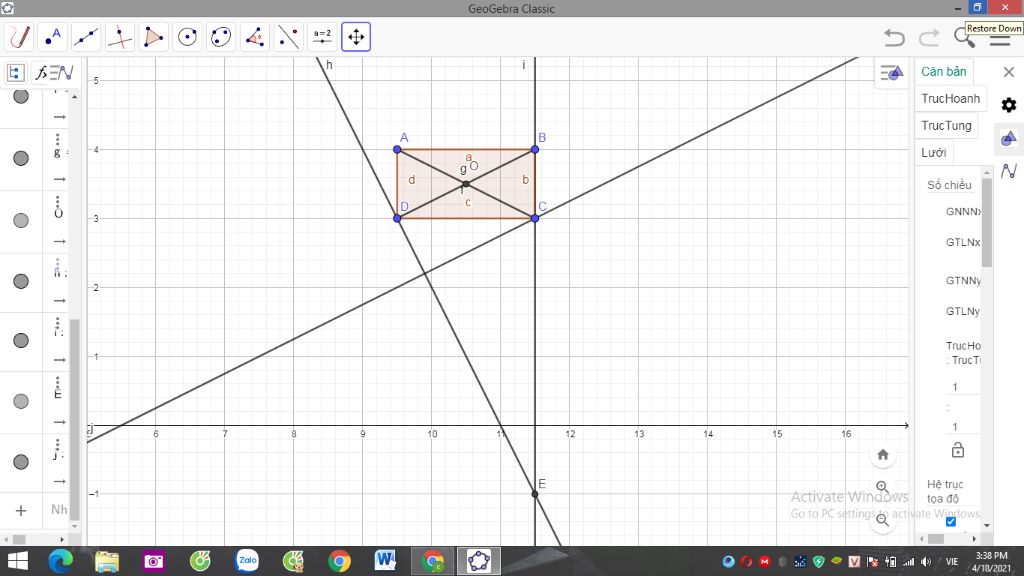Switch to the TrucTung tab
The height and width of the screenshot is (576, 1024).
[x=946, y=125]
